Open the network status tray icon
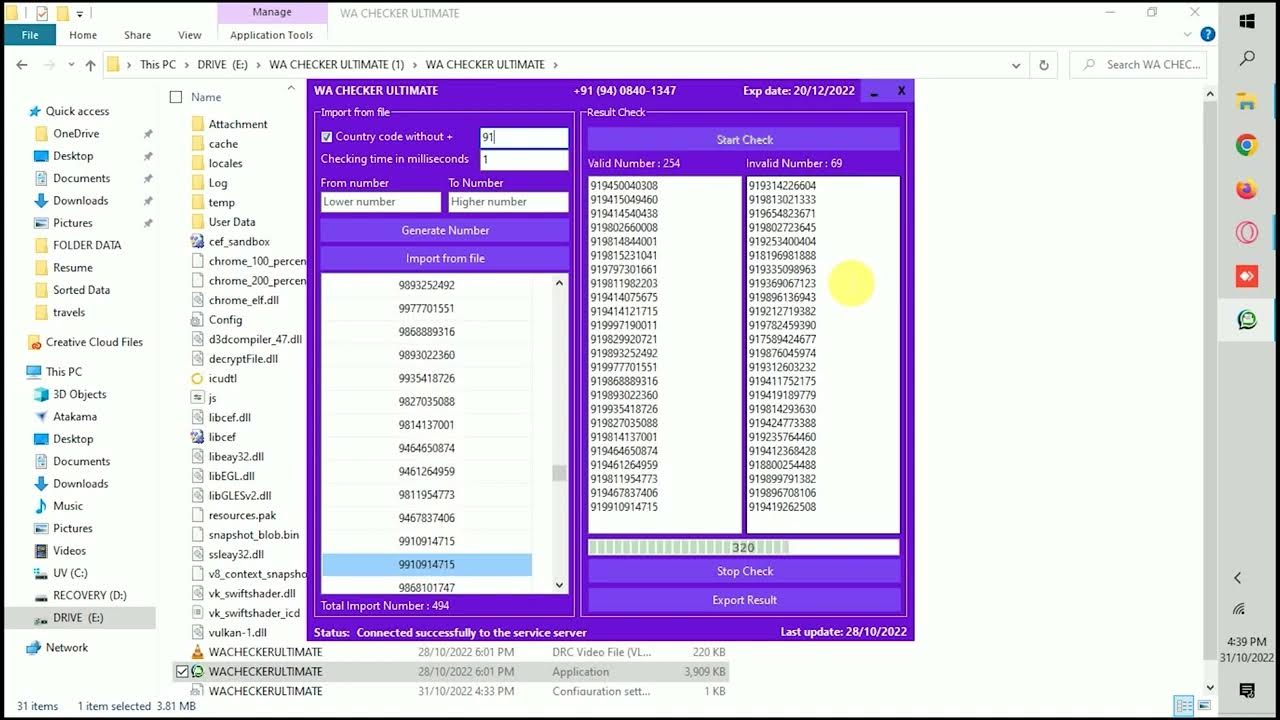This screenshot has width=1280, height=720. (x=1239, y=608)
